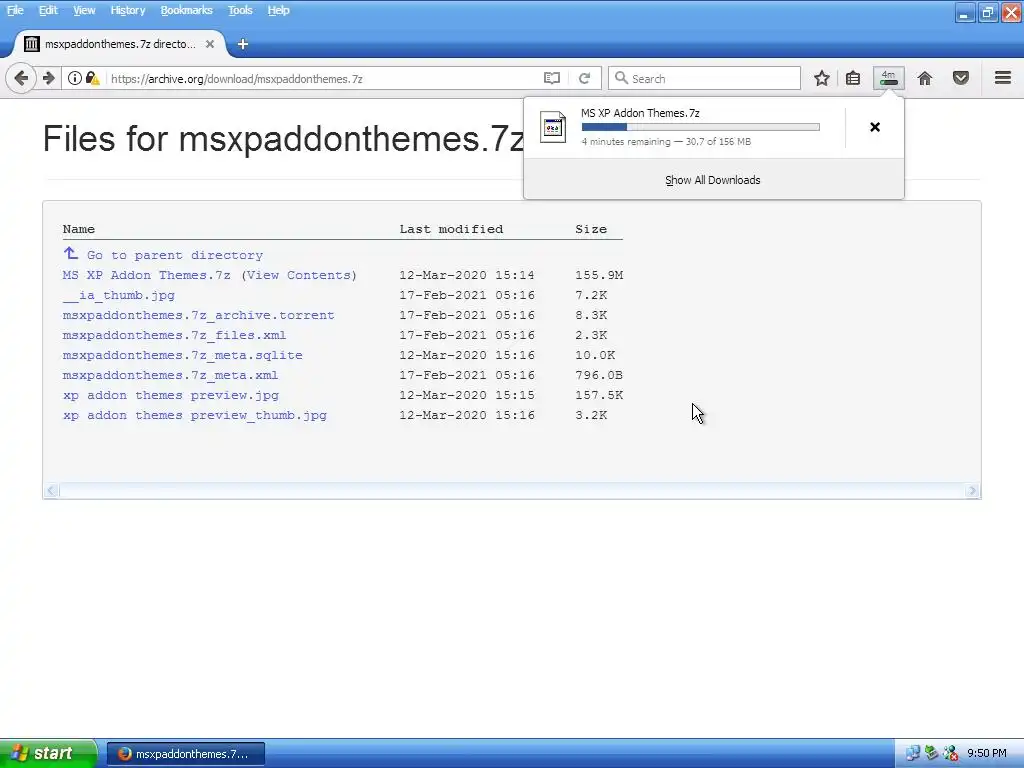Screen dimensions: 1024x768
Task: Reload the current page
Action: [x=584, y=78]
